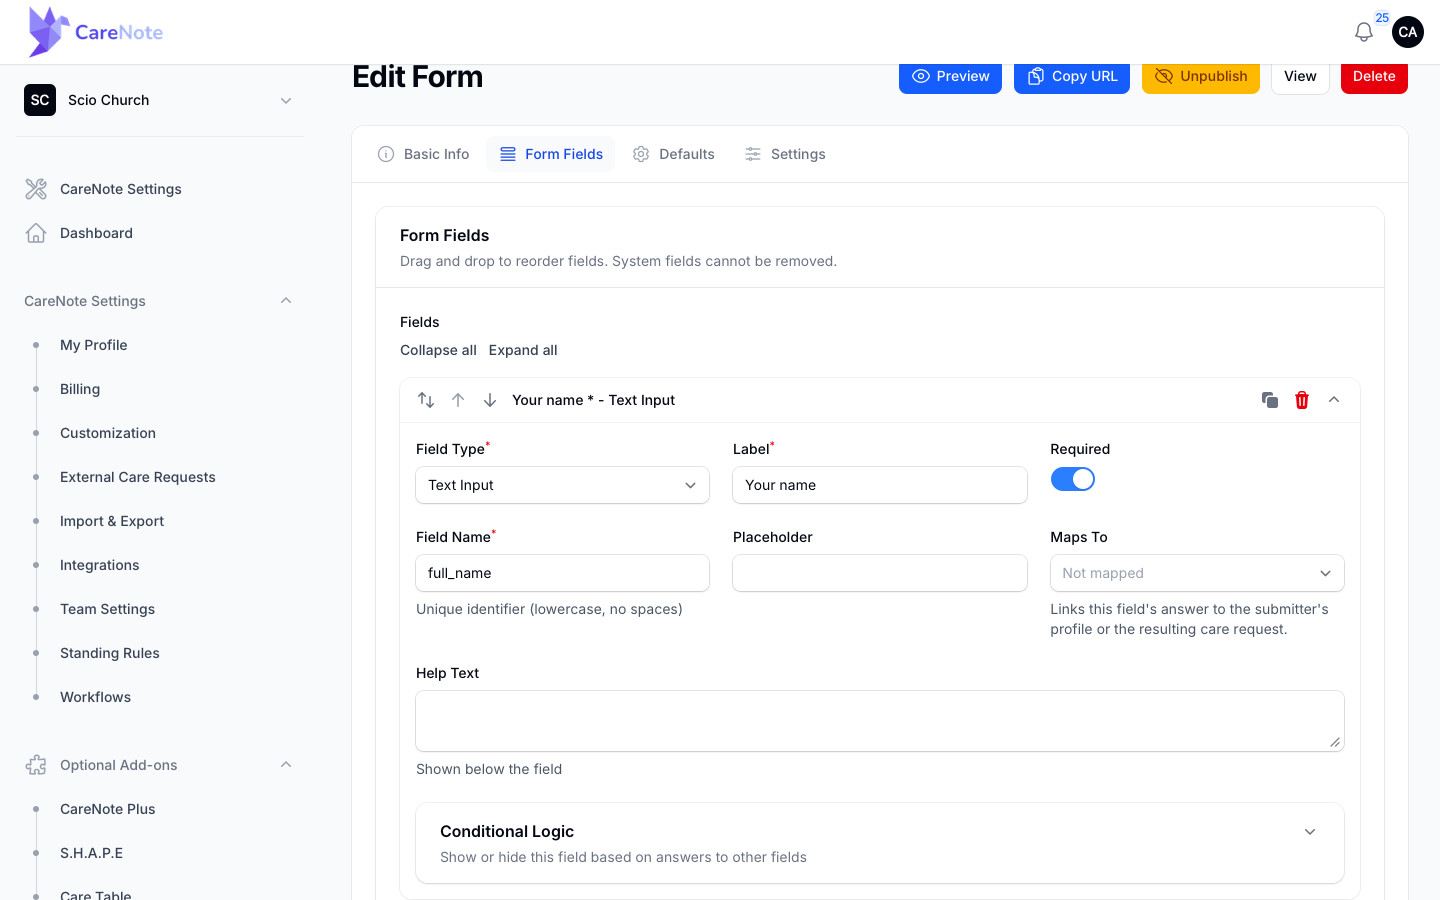Click the Help Text textarea
The height and width of the screenshot is (900, 1440).
point(880,721)
